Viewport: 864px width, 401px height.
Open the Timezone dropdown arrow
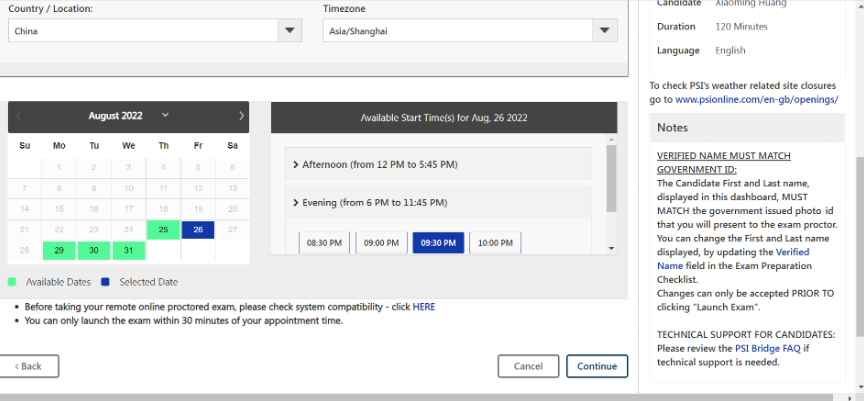click(x=605, y=31)
